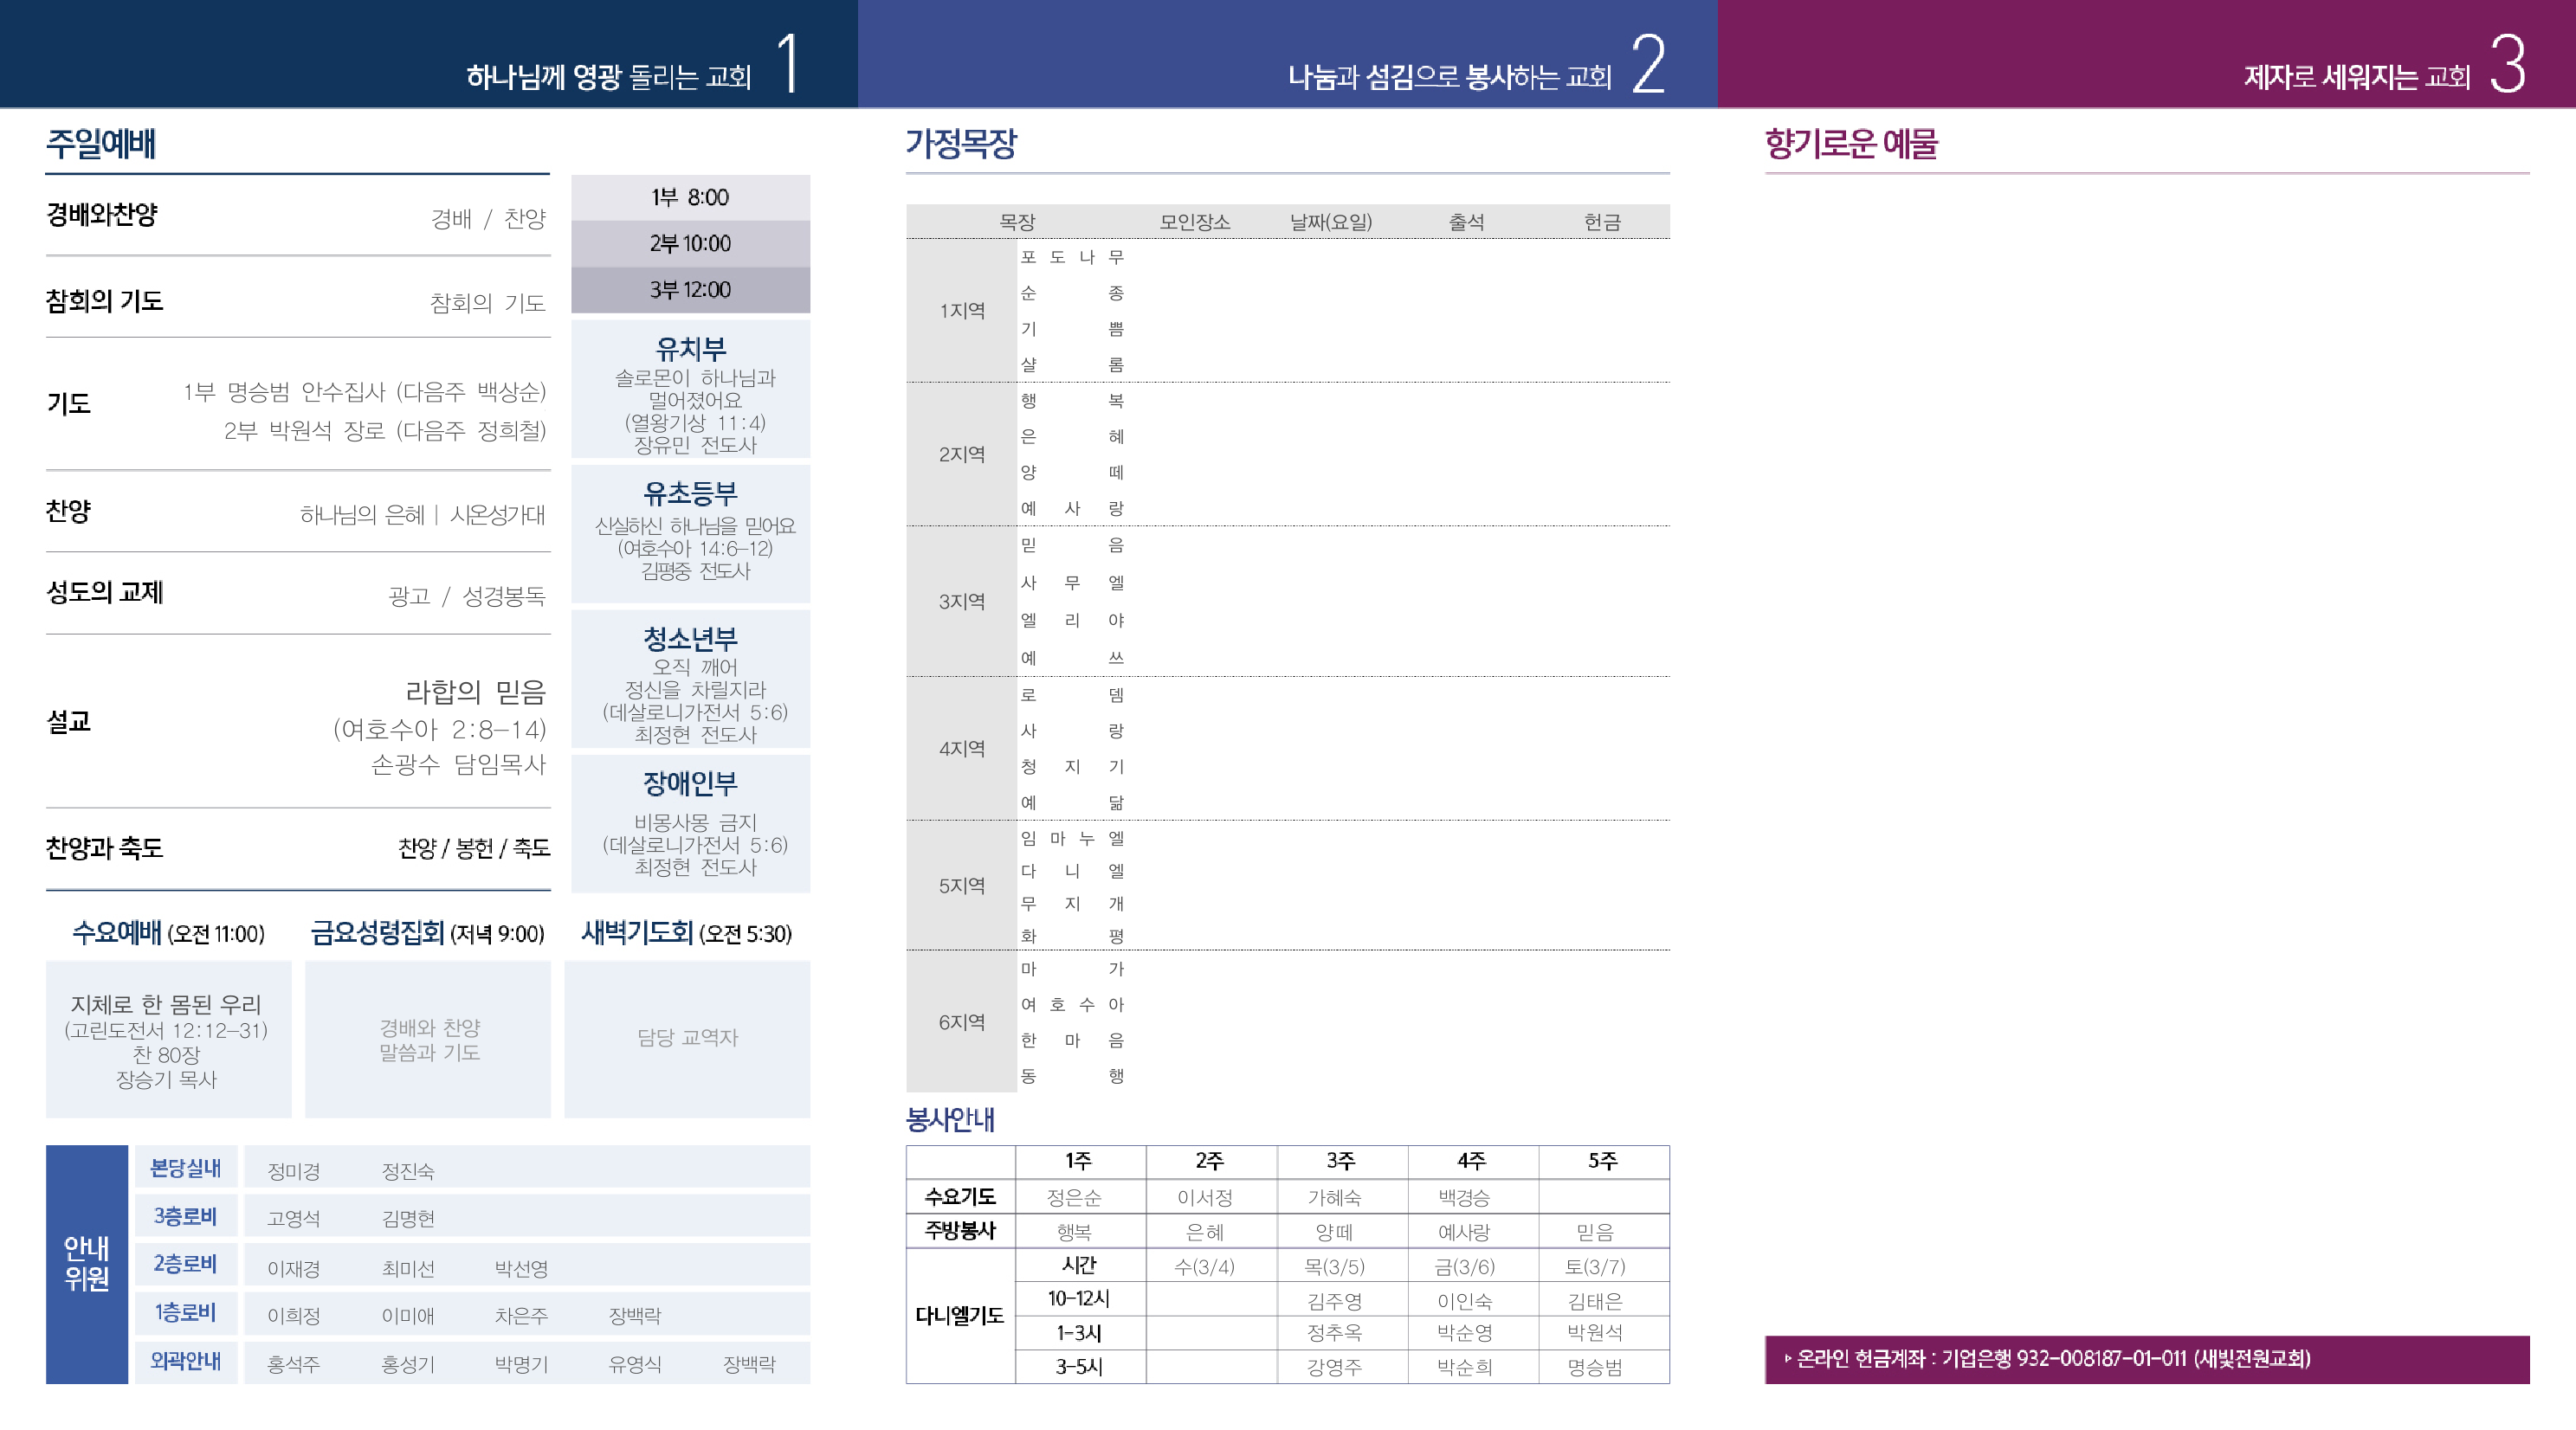This screenshot has height=1430, width=2576.
Task: Click the 수요예배 heading
Action: (x=116, y=932)
